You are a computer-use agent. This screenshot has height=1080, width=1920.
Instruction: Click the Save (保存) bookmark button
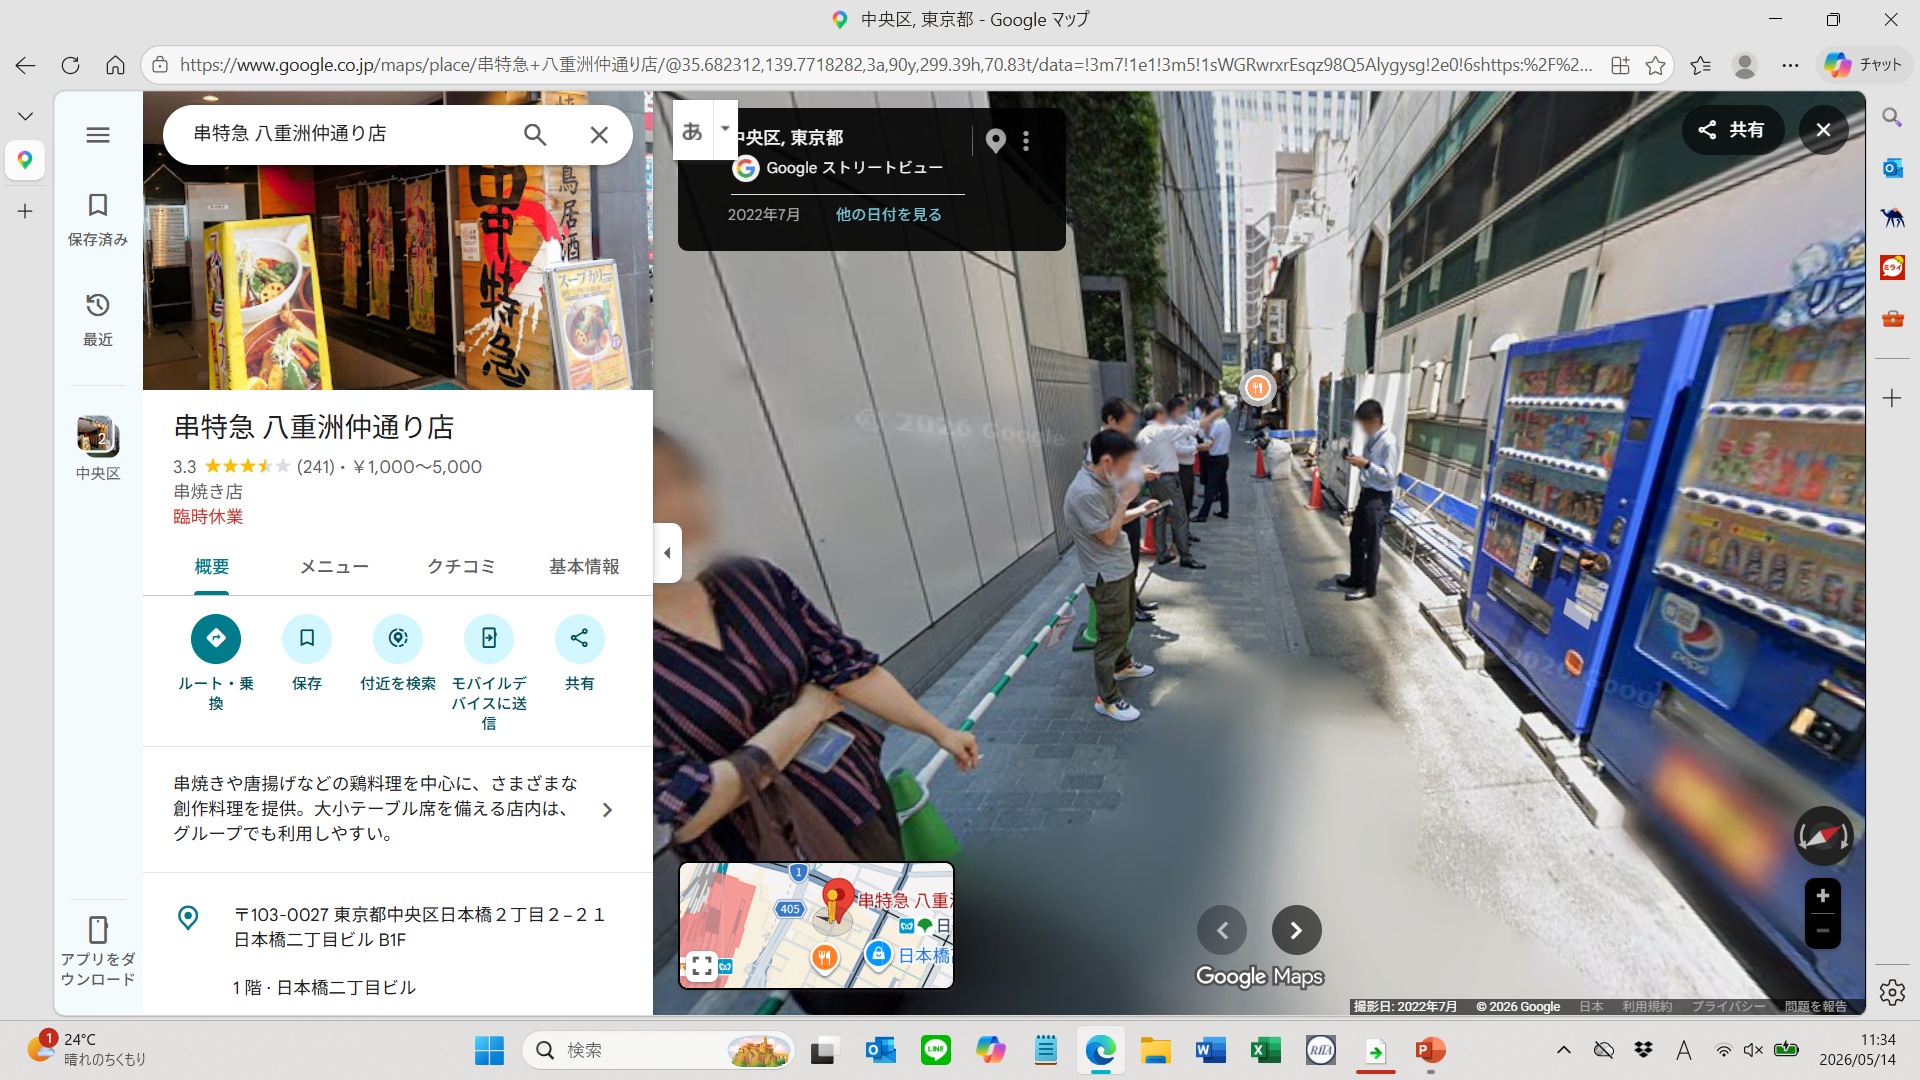[307, 638]
